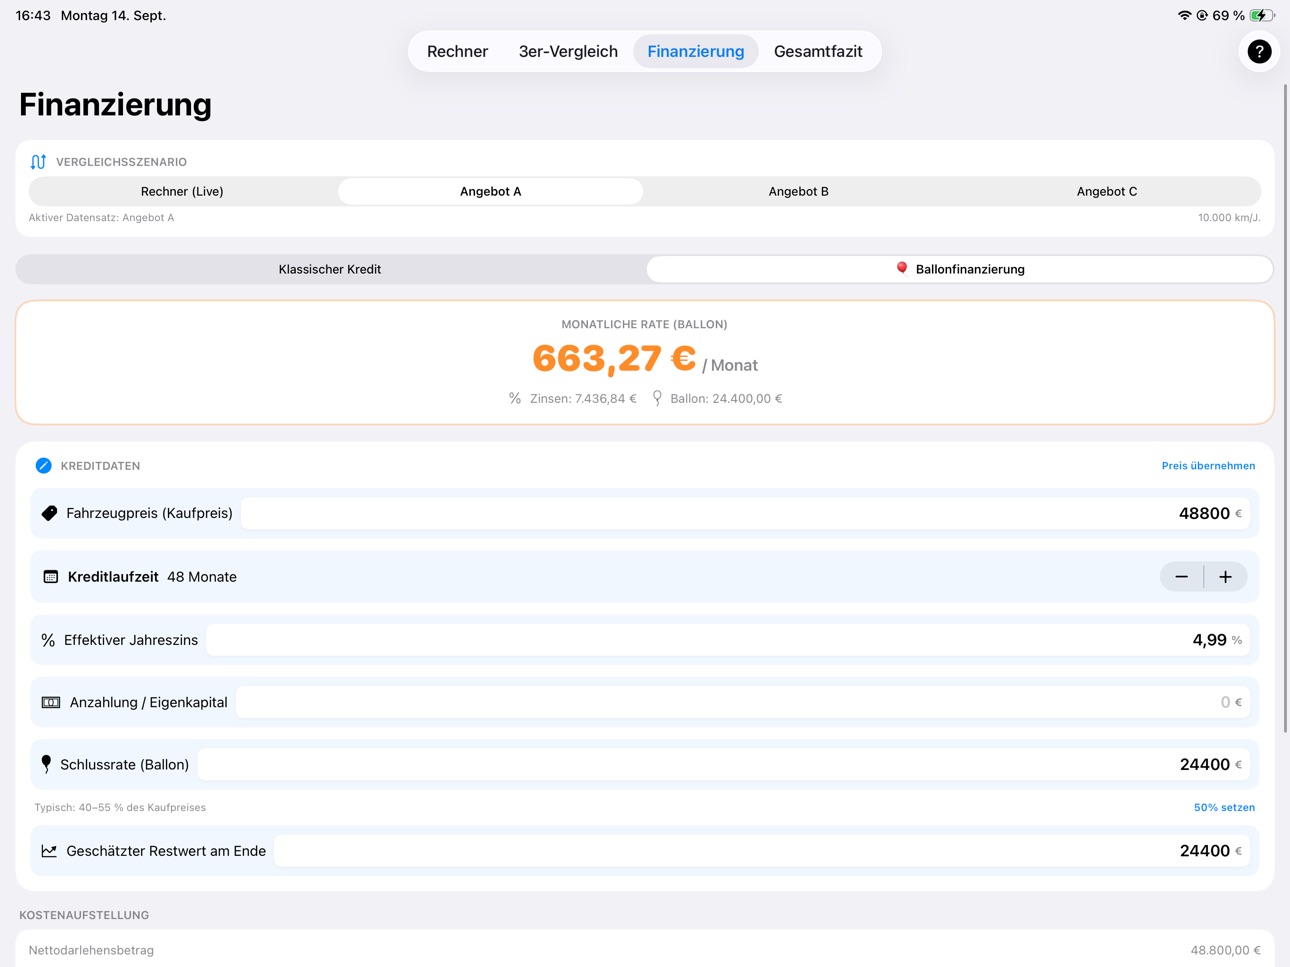
Task: Select Ballonfinanzierung mode
Action: point(960,269)
